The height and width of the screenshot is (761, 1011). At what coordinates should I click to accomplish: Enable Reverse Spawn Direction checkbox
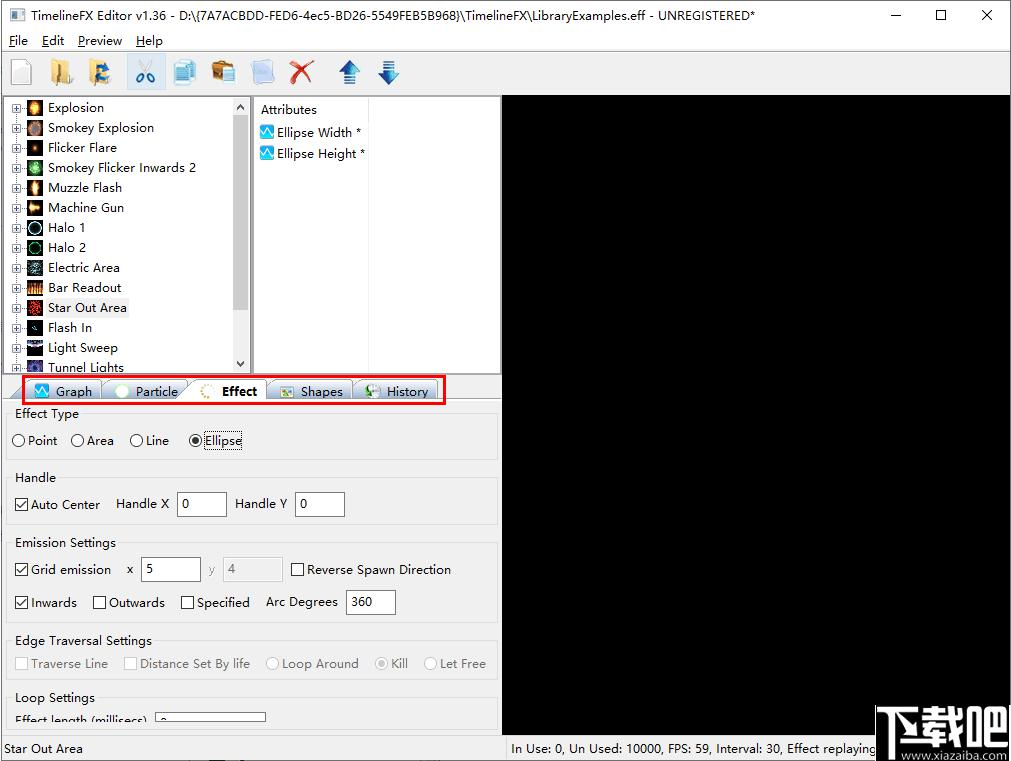pos(297,569)
